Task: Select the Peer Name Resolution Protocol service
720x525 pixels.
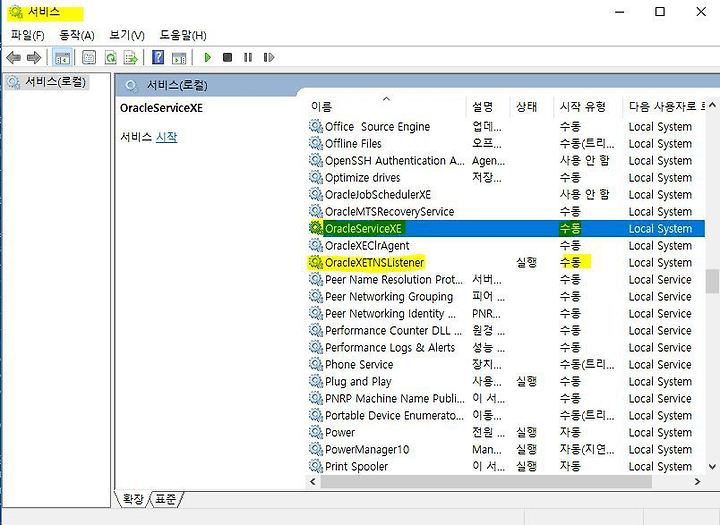Action: point(506,279)
